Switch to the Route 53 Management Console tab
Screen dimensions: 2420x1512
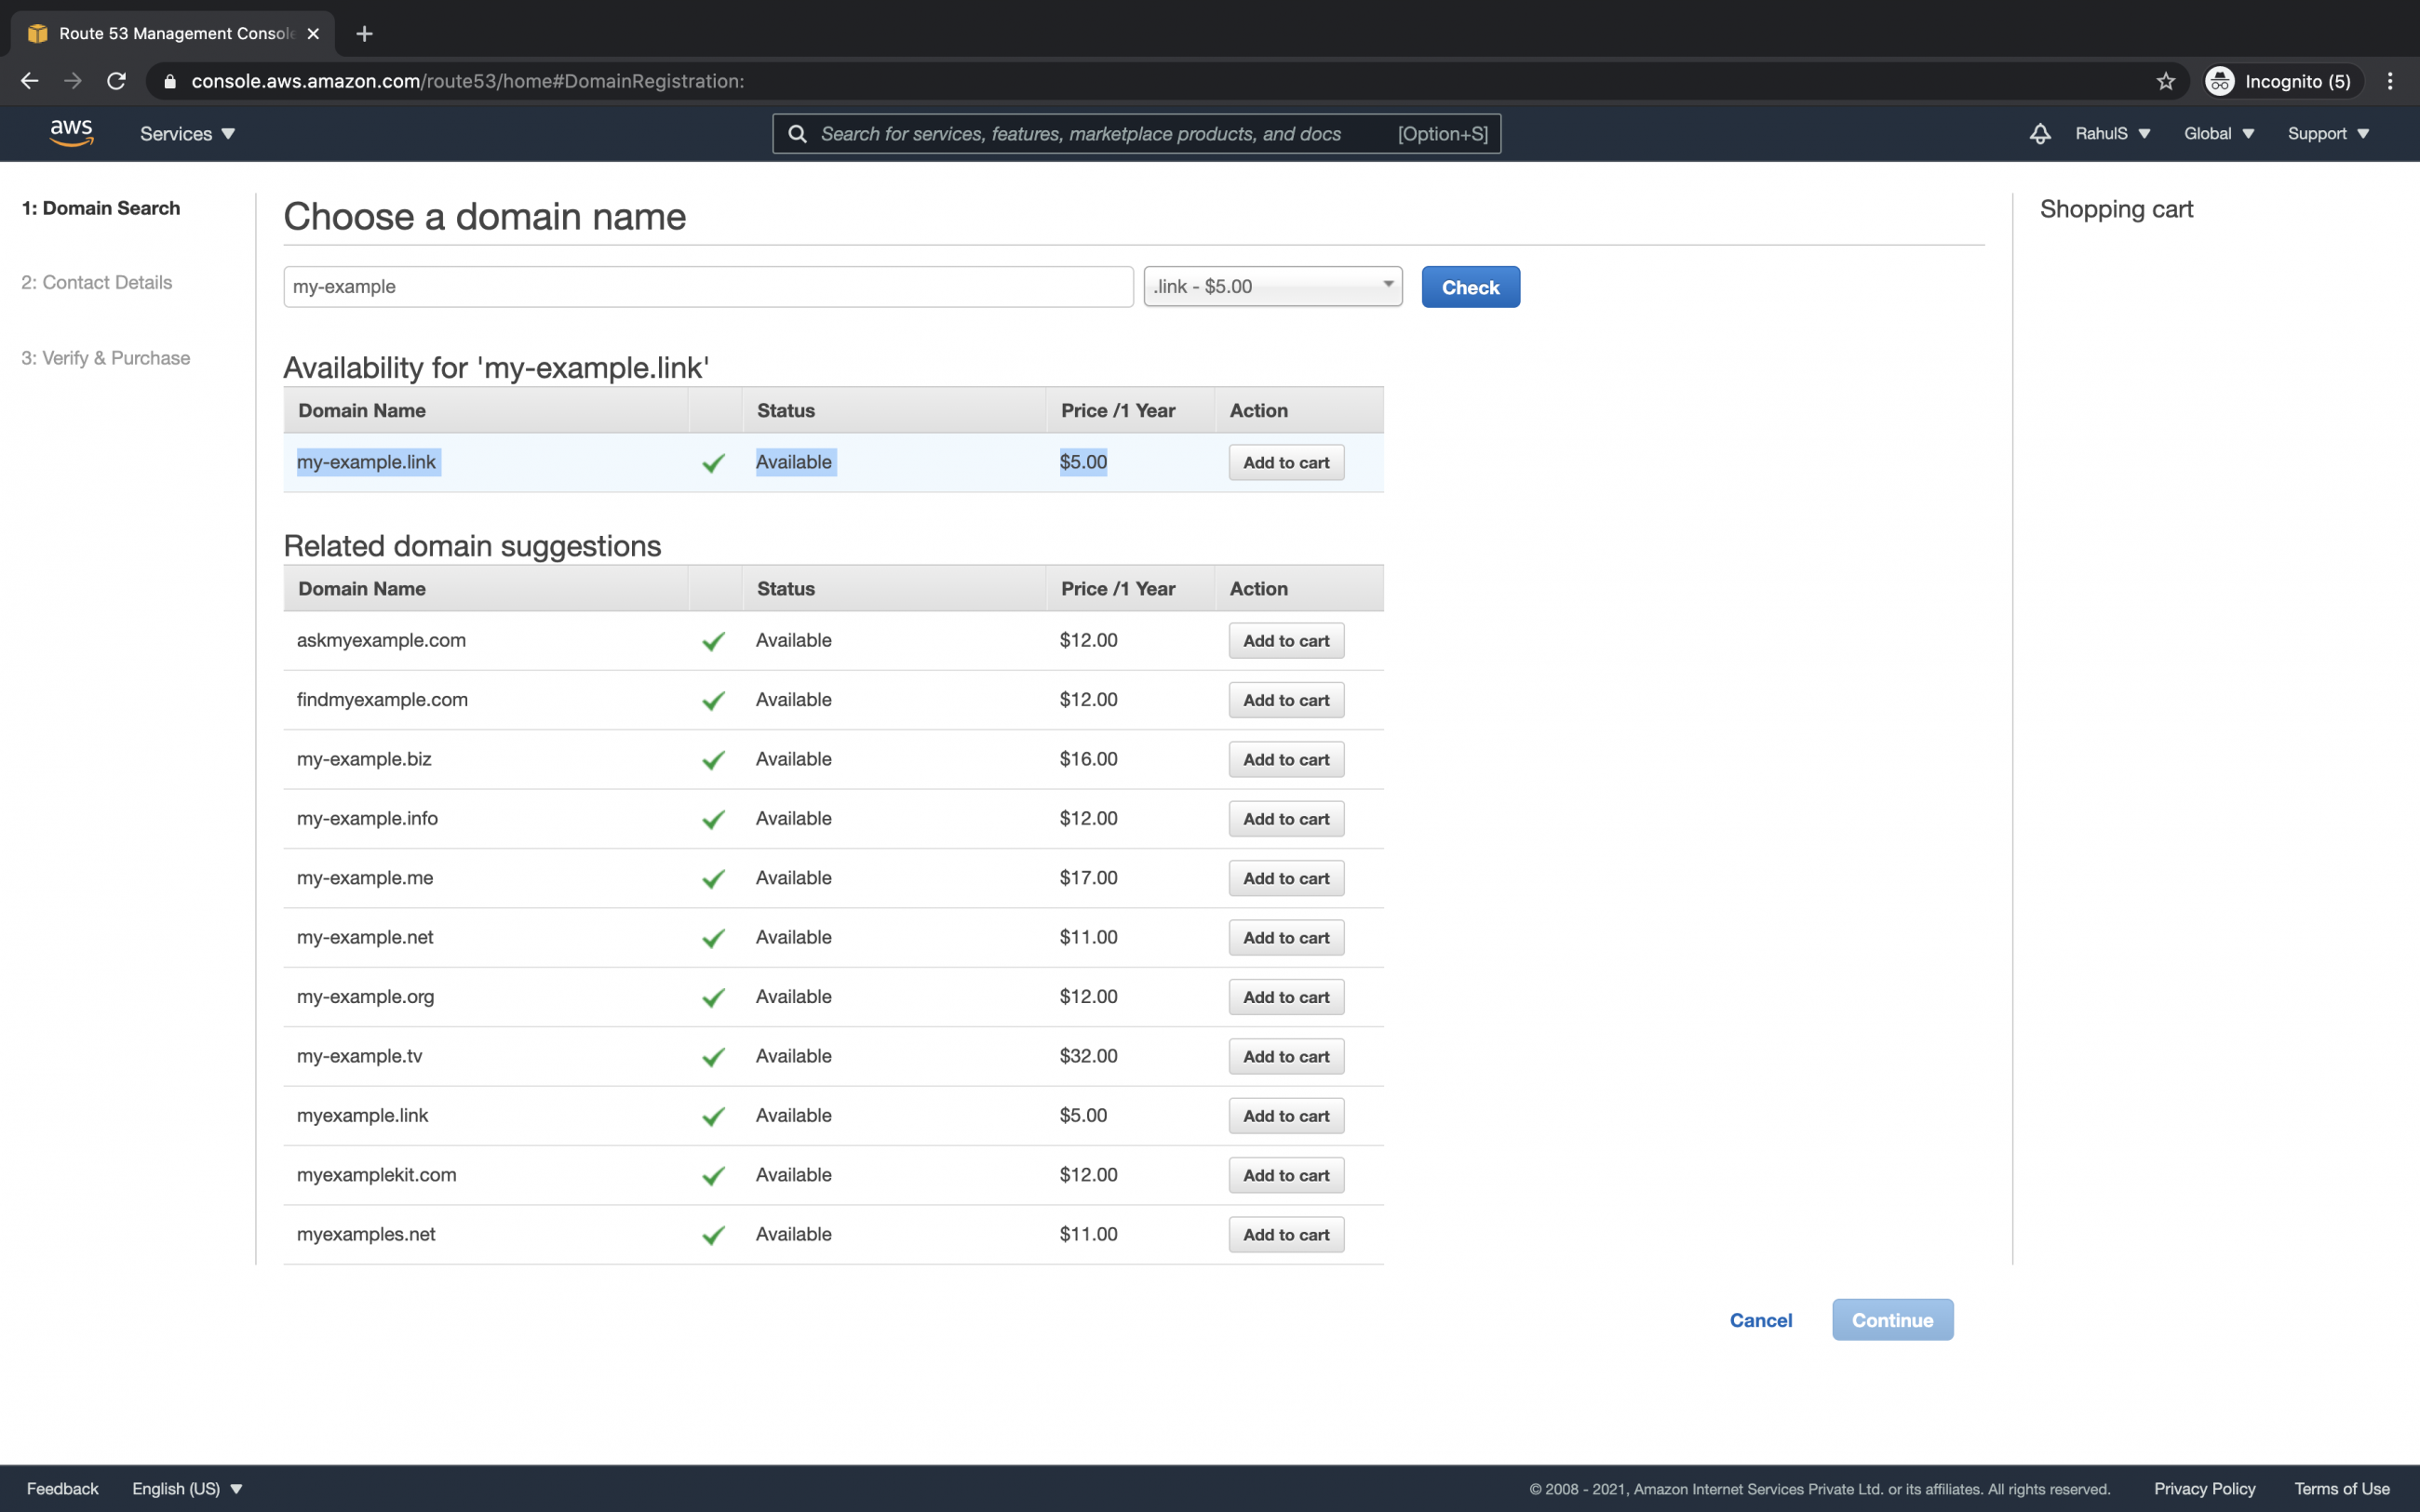tap(170, 33)
